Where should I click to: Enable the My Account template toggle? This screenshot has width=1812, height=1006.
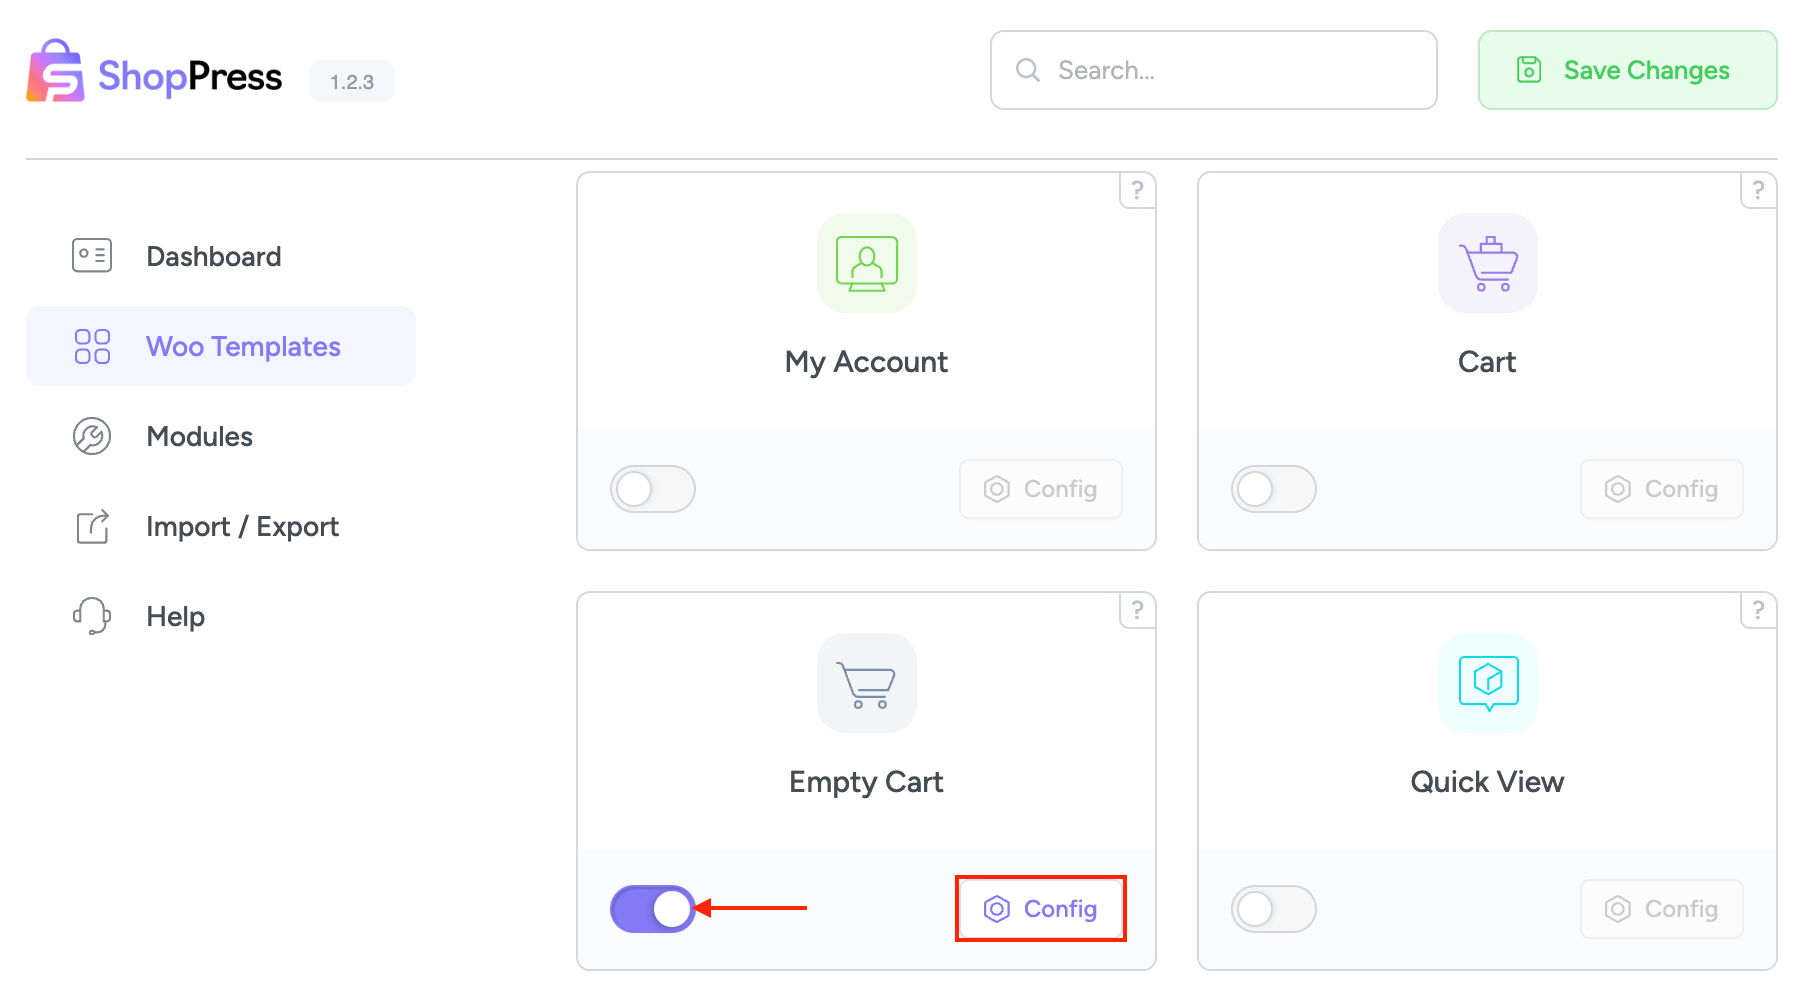coord(652,489)
